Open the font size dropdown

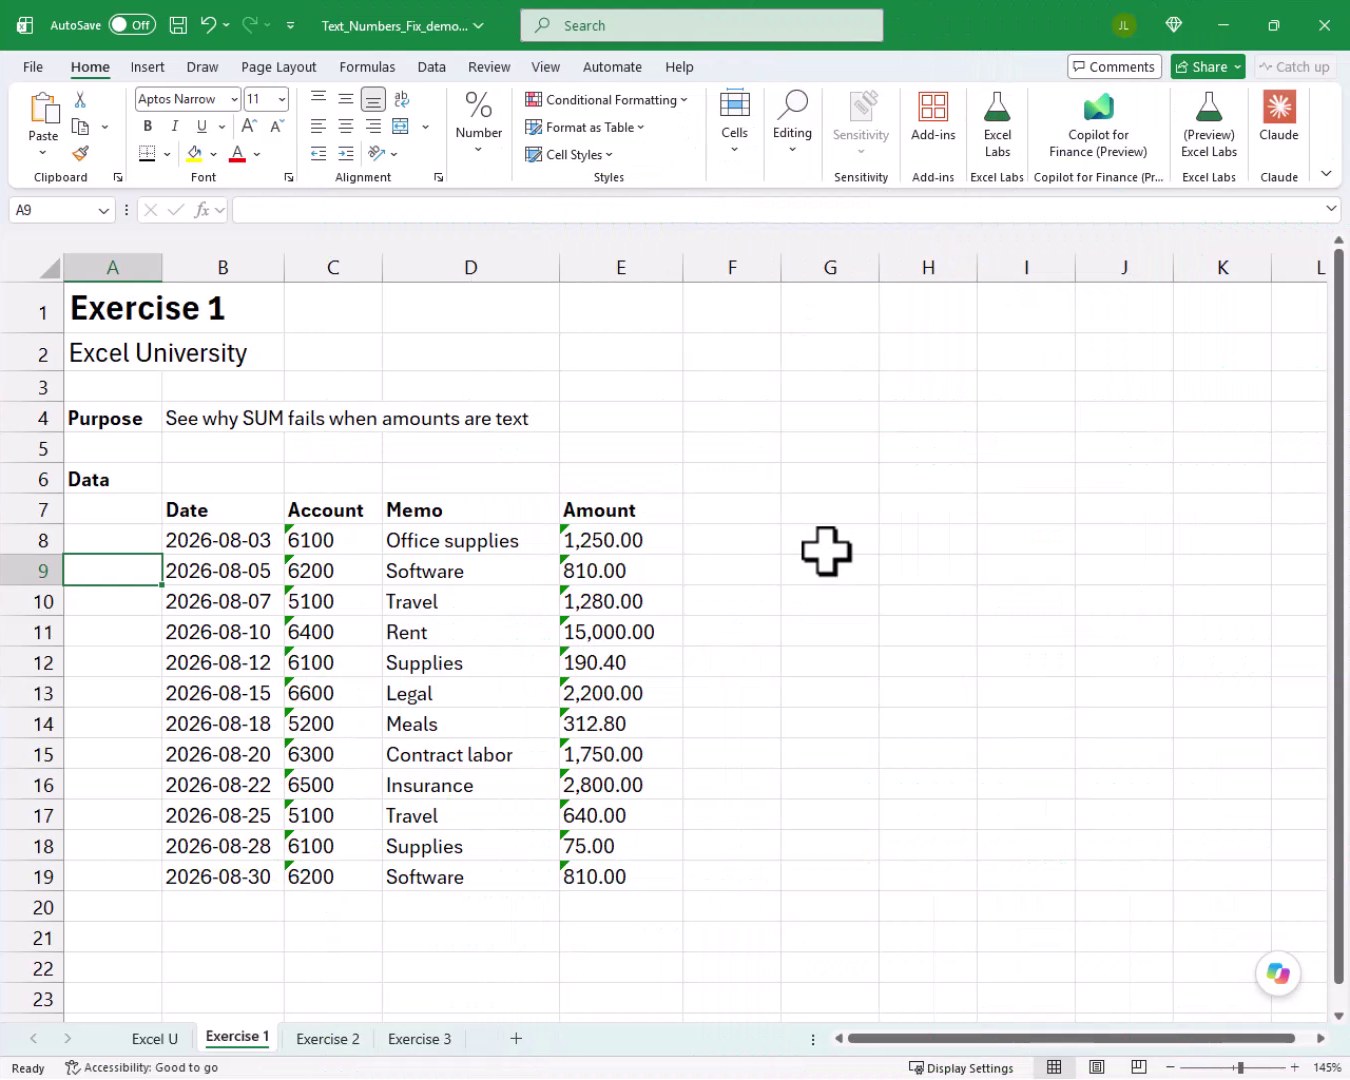(x=282, y=99)
